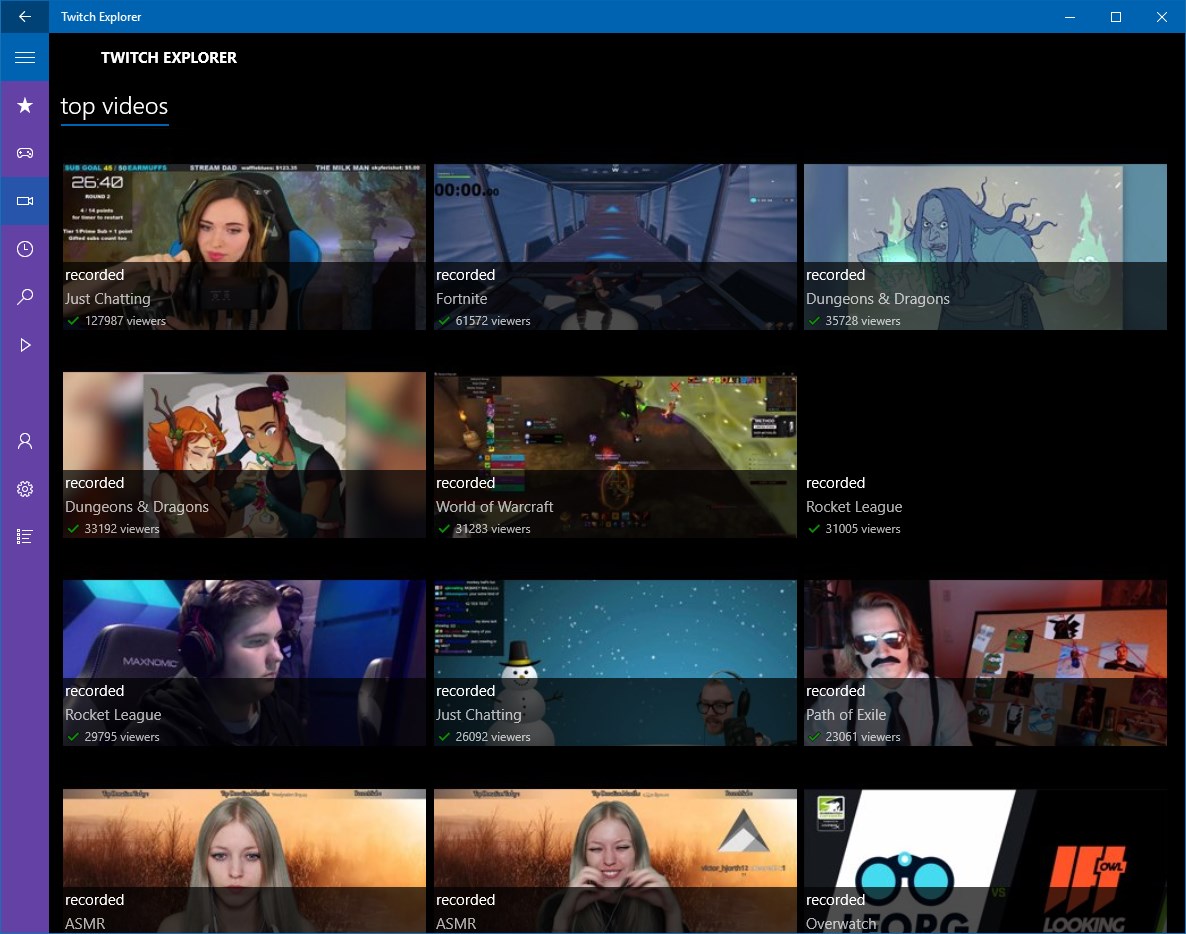Open the list icon in sidebar

[x=24, y=536]
